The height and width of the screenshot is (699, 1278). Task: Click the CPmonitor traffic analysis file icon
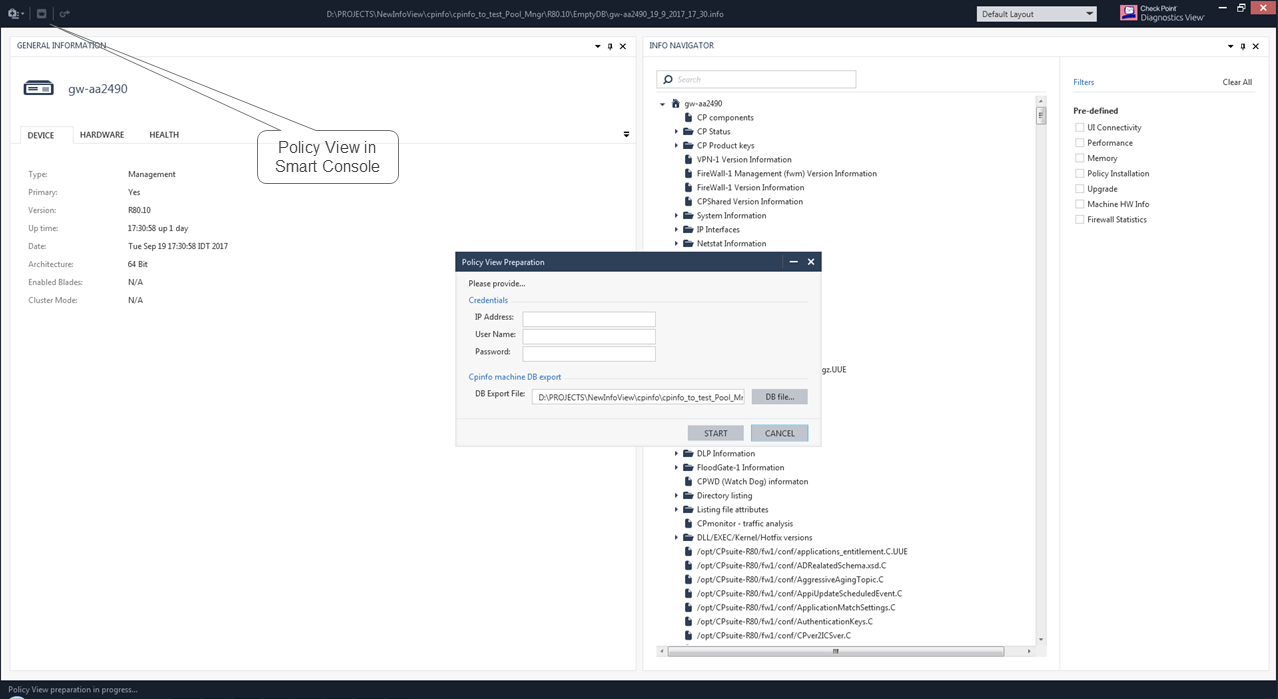(688, 523)
